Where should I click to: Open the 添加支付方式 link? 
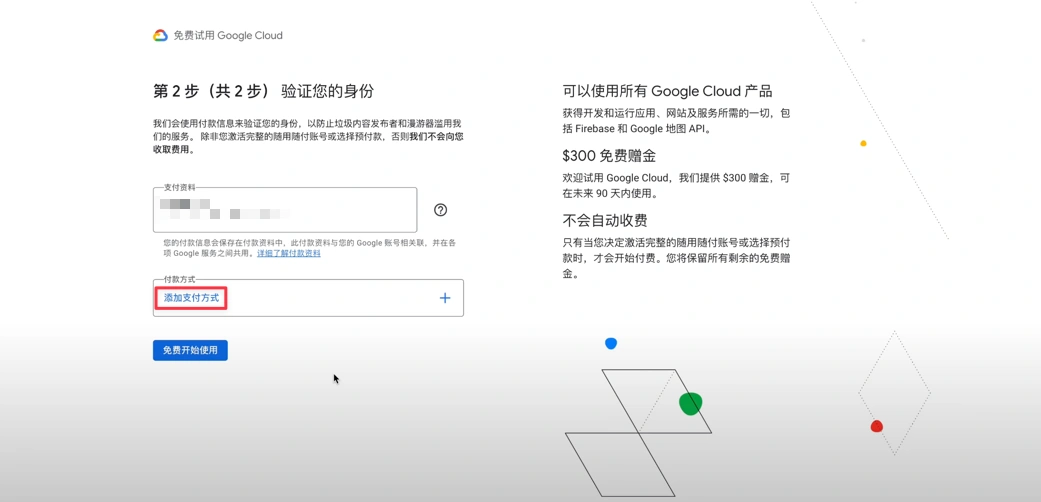point(191,298)
